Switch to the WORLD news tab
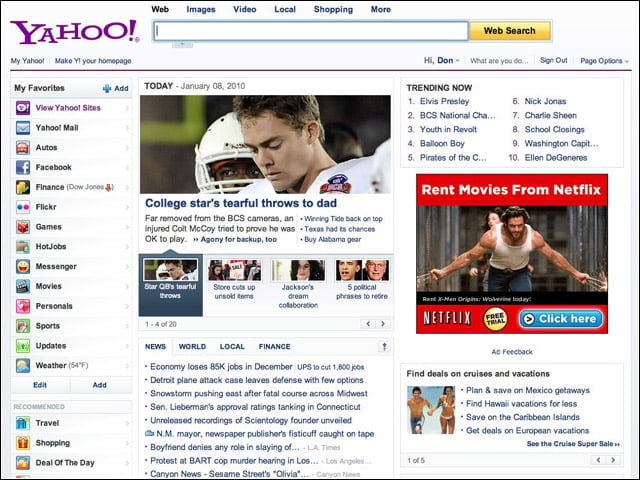The width and height of the screenshot is (640, 480). 192,347
